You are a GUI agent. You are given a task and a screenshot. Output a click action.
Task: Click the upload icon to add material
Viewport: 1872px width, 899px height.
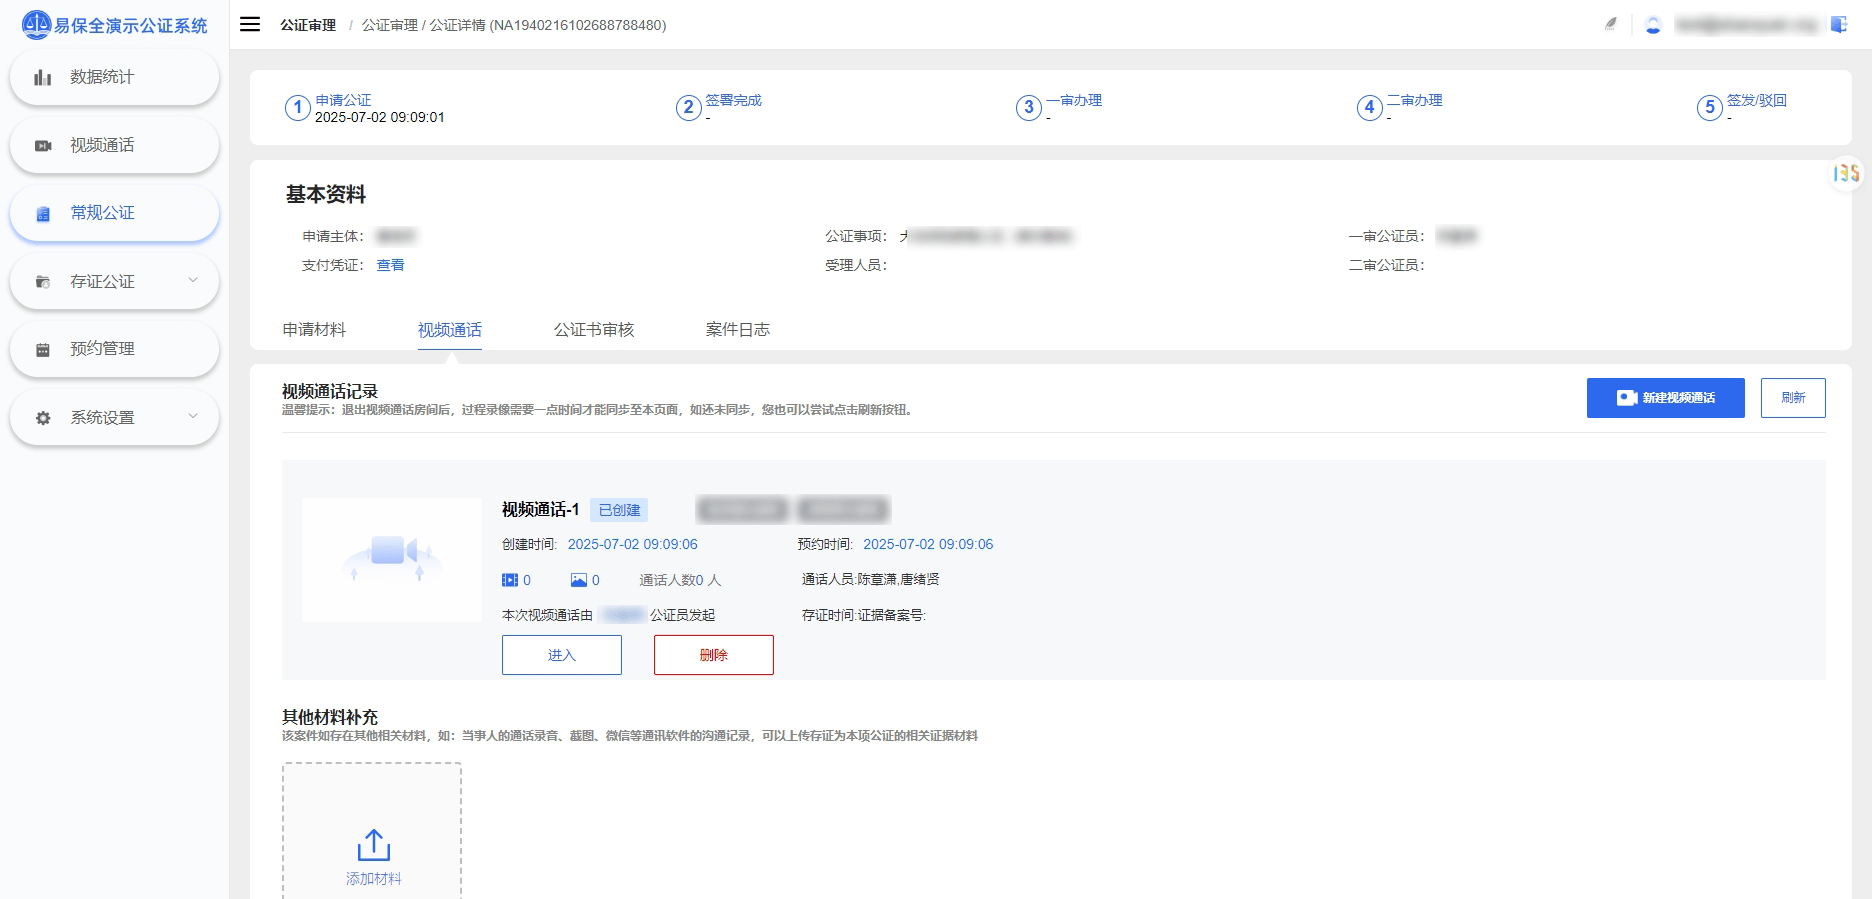373,845
